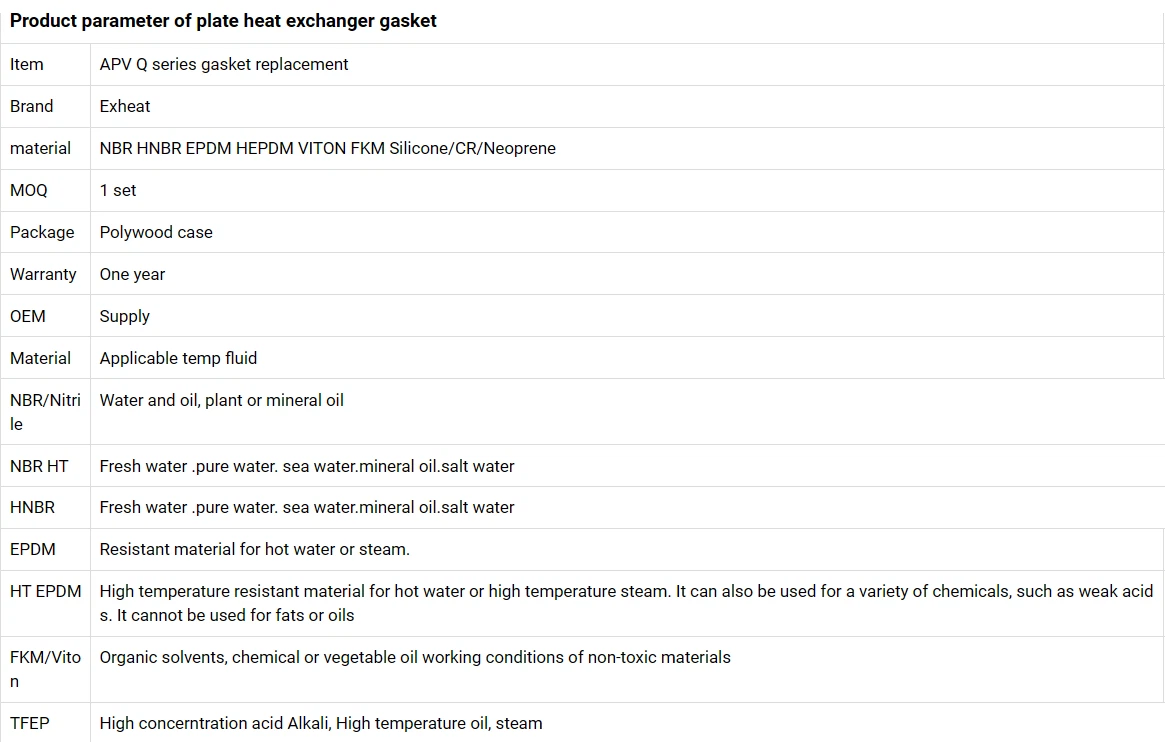Click the 'Brand' row label
The height and width of the screenshot is (742, 1165).
[32, 106]
